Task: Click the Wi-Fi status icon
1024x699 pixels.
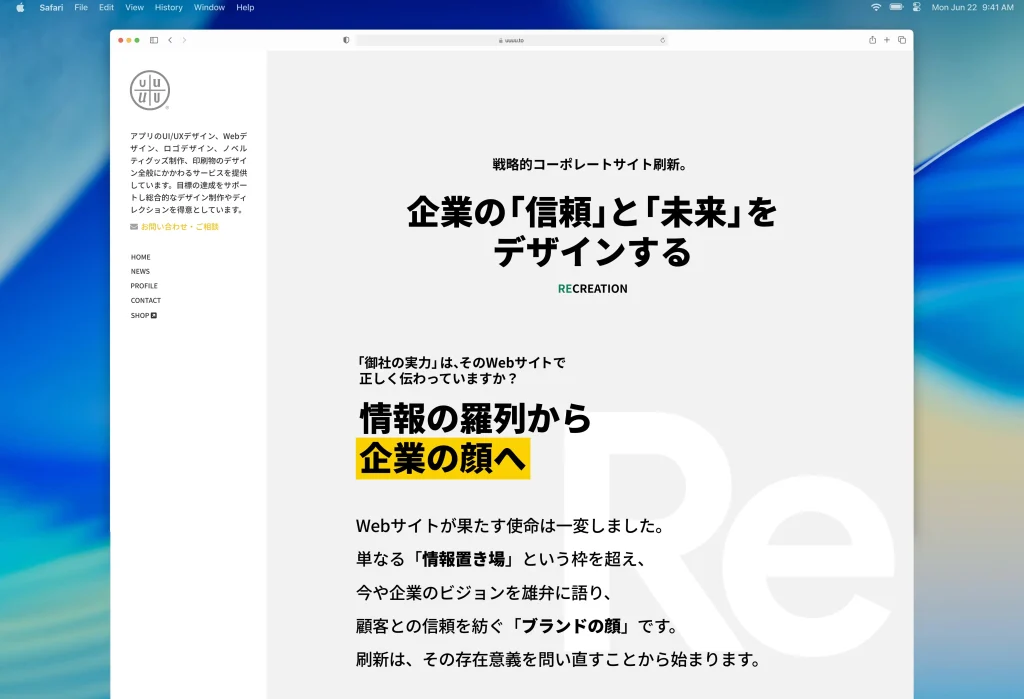Action: tap(876, 7)
